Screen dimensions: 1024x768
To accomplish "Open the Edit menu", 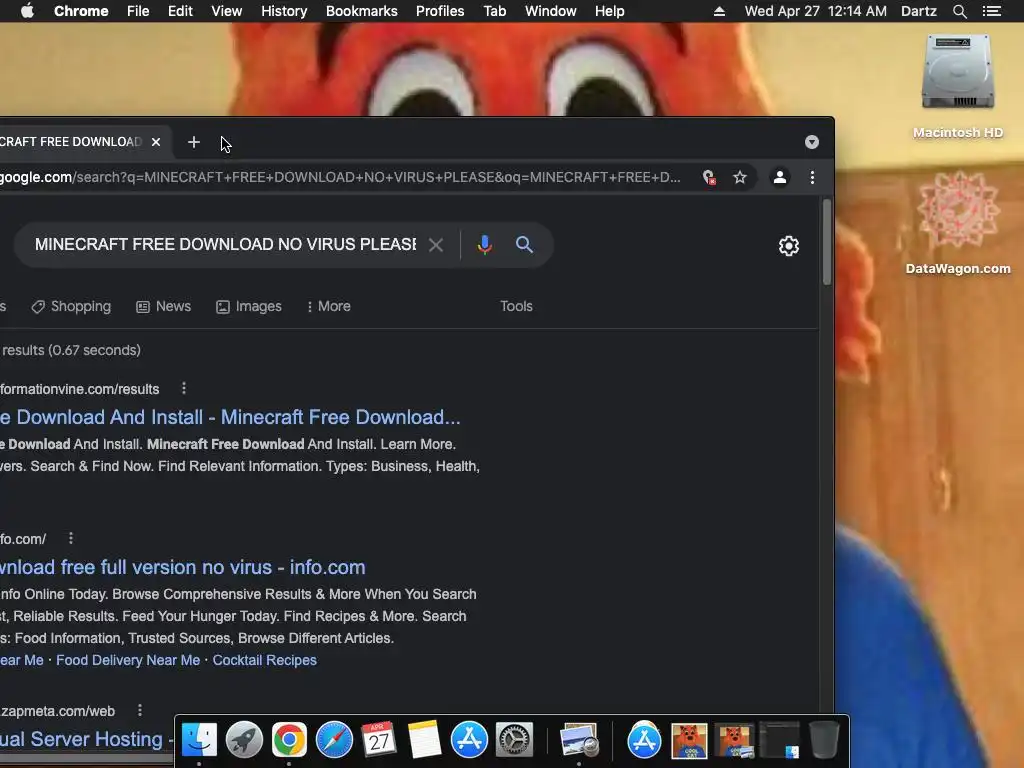I will click(180, 11).
